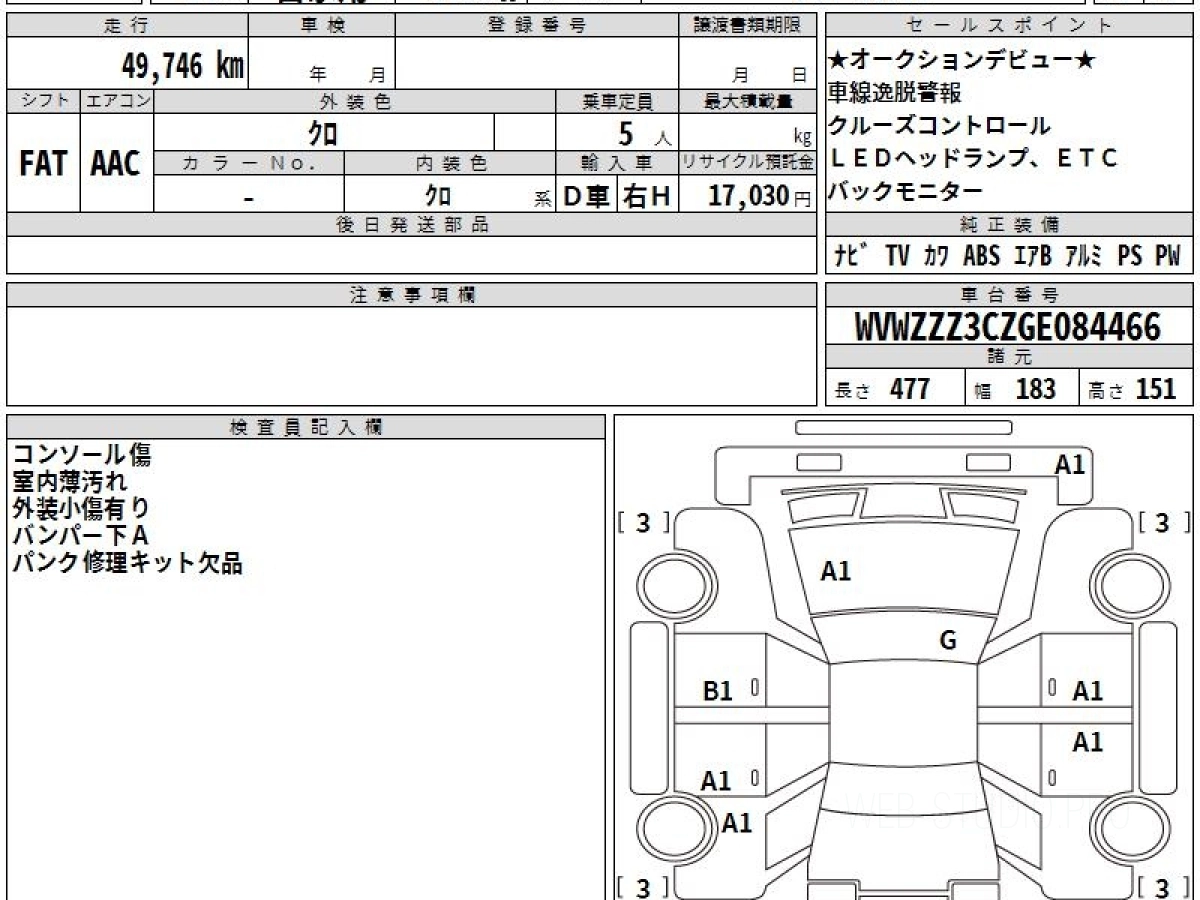Click the 後日発送部品 header
Screen dimensions: 1200x900
412,224
